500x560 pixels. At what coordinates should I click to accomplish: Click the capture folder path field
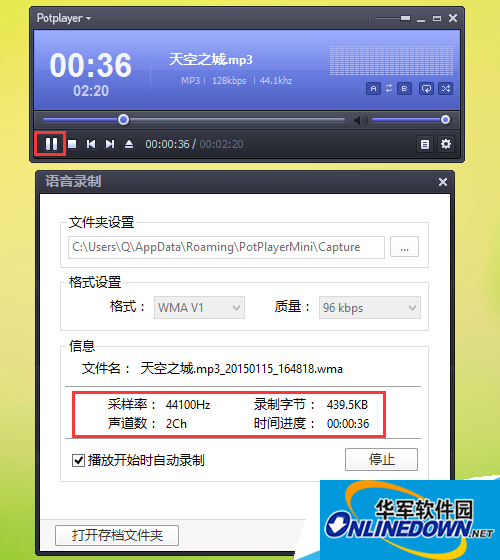226,247
